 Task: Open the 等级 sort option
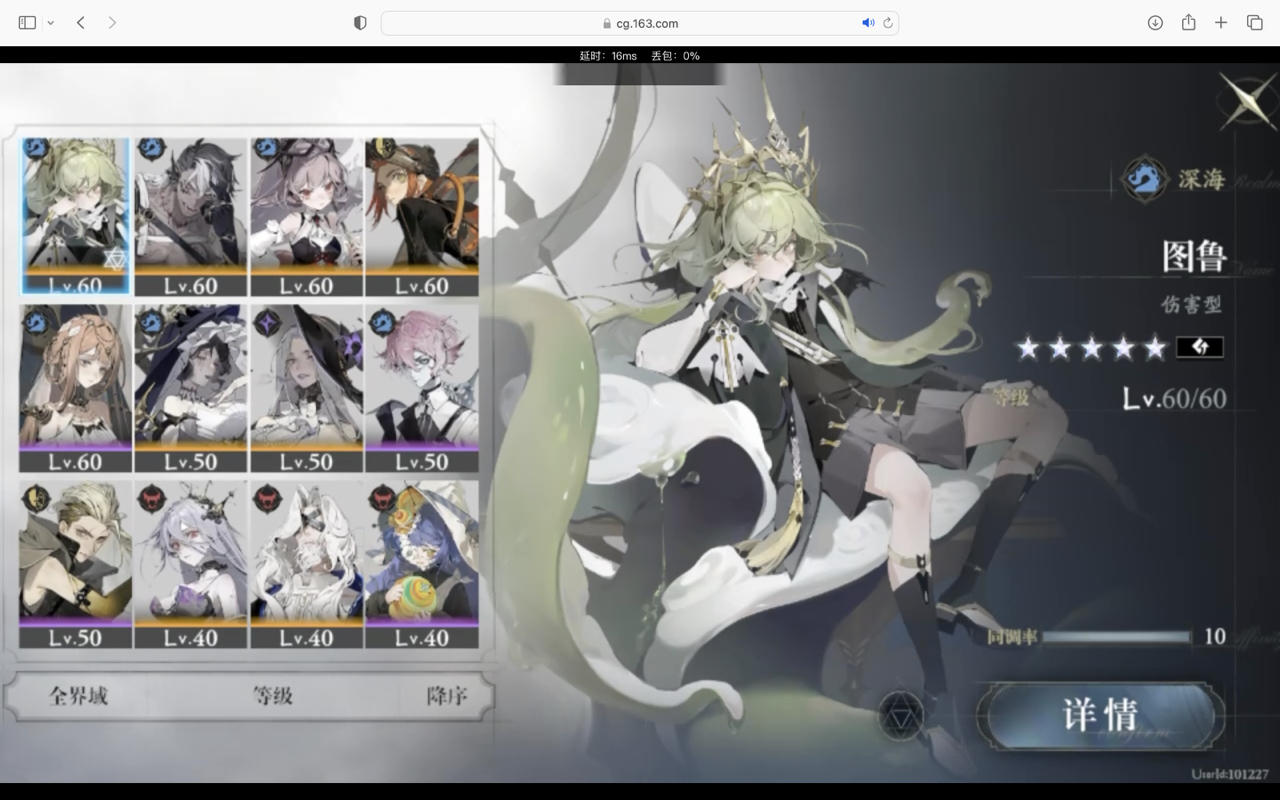click(x=272, y=696)
